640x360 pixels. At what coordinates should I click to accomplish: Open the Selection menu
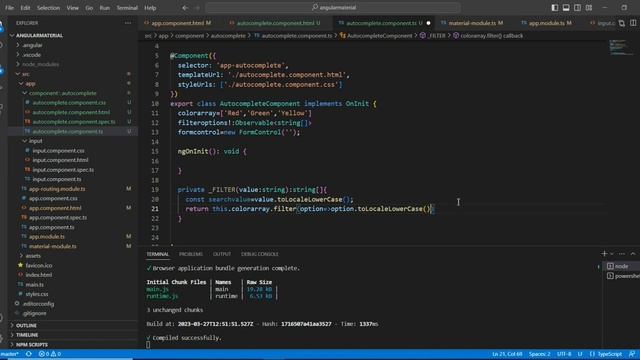(x=48, y=8)
